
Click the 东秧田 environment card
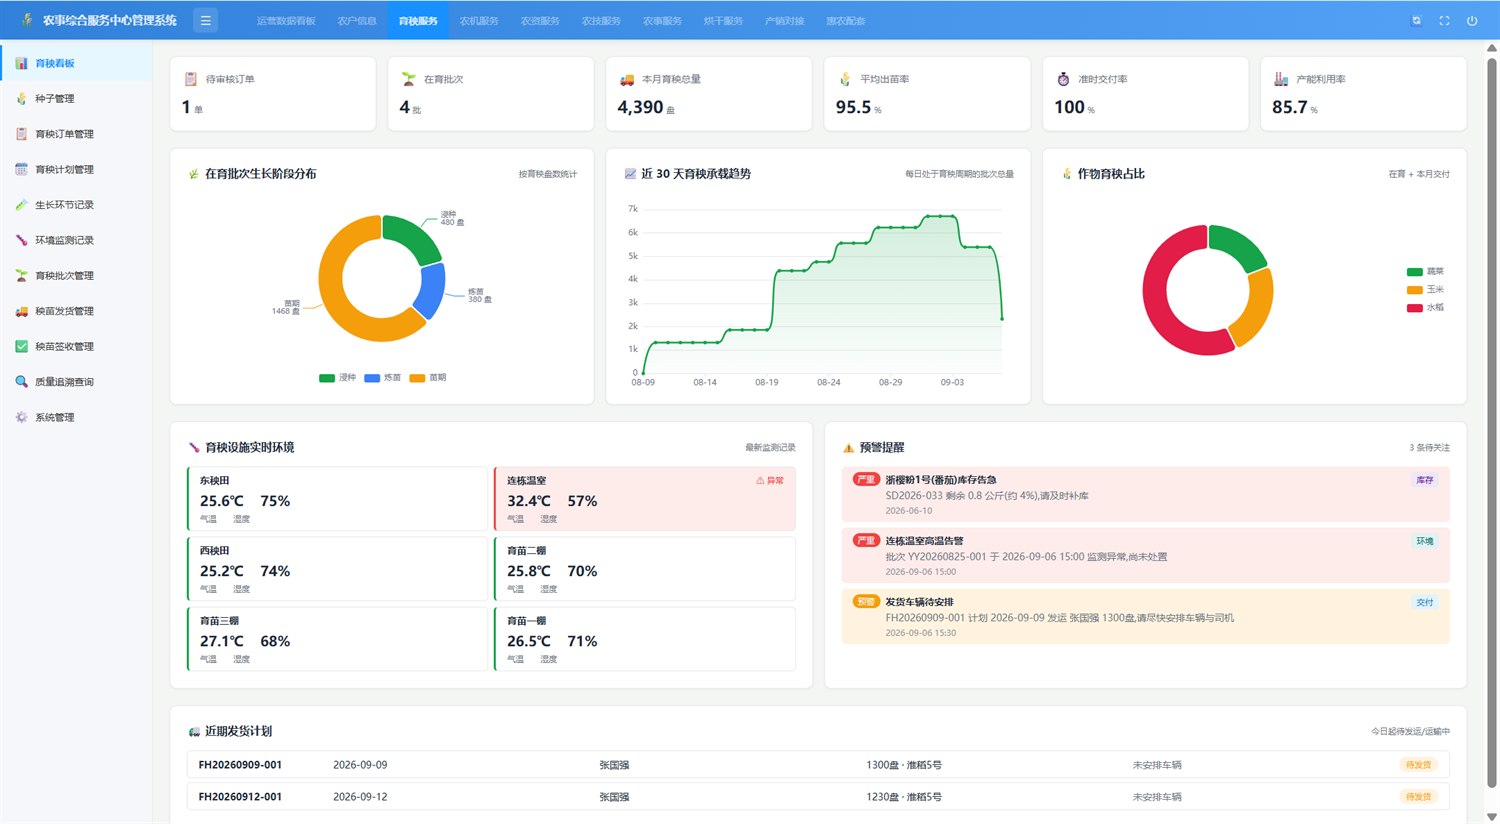point(337,499)
